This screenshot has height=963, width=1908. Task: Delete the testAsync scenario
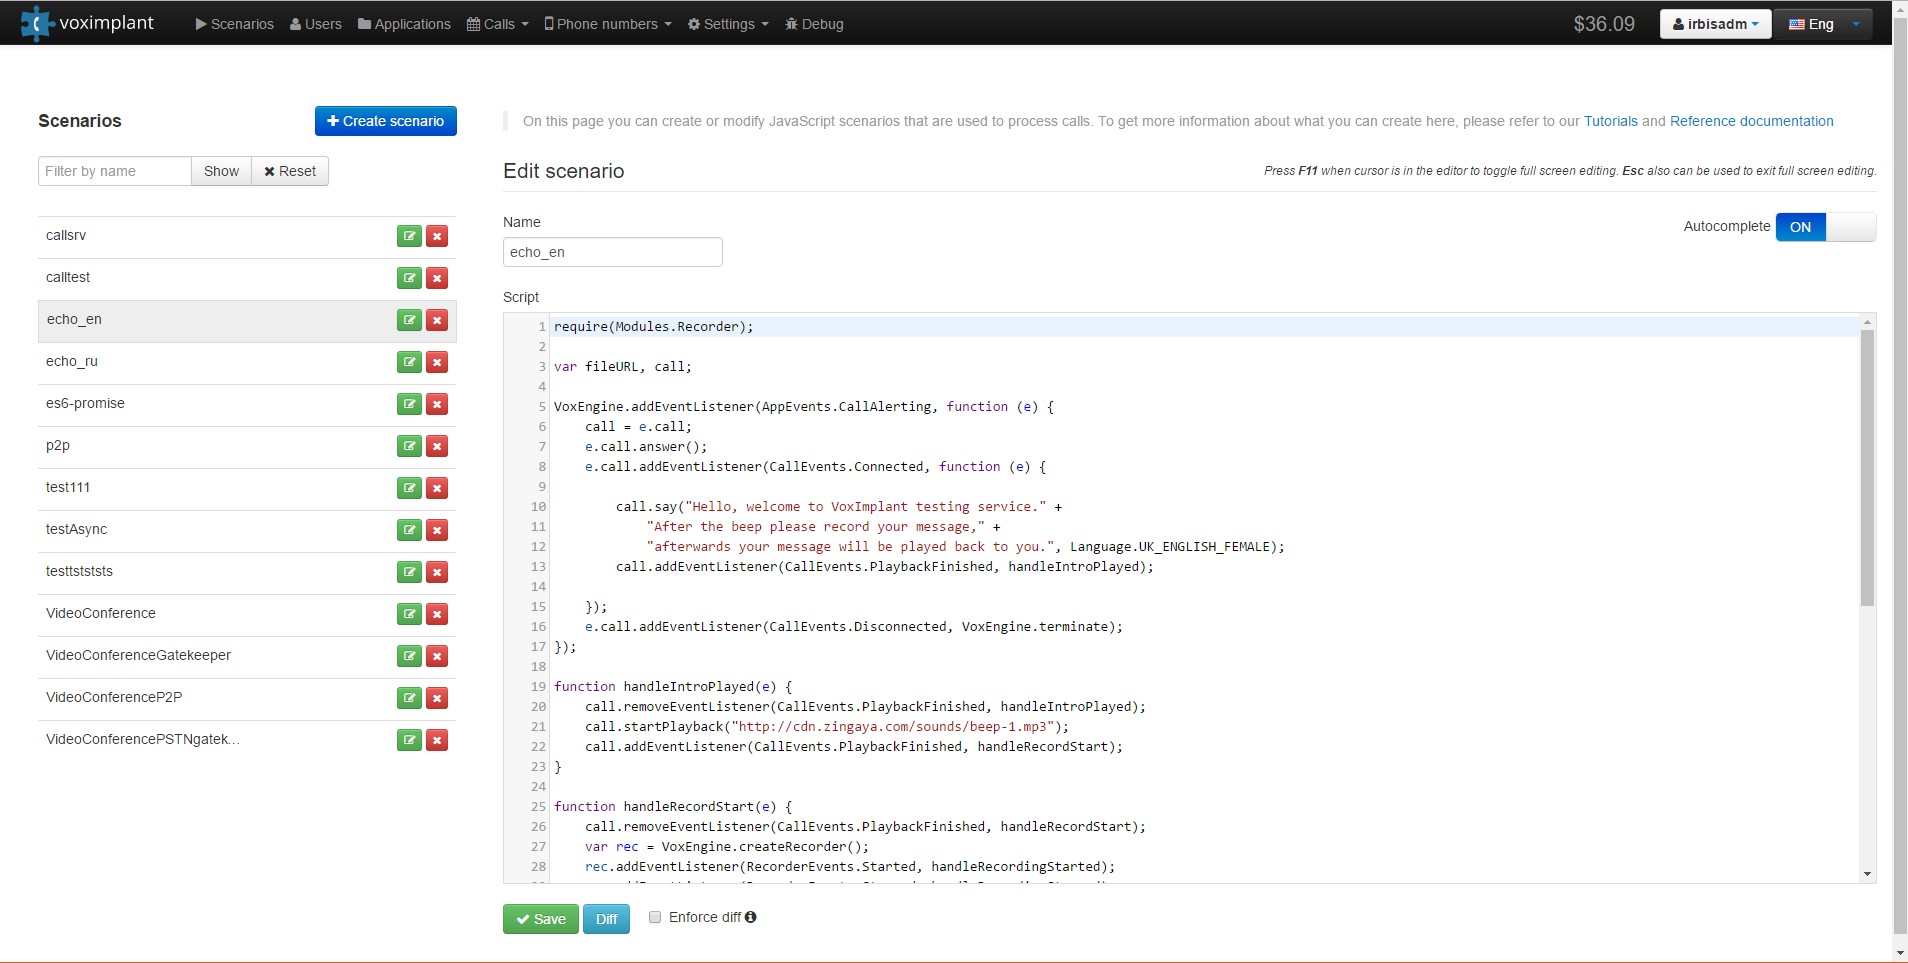pyautogui.click(x=437, y=530)
